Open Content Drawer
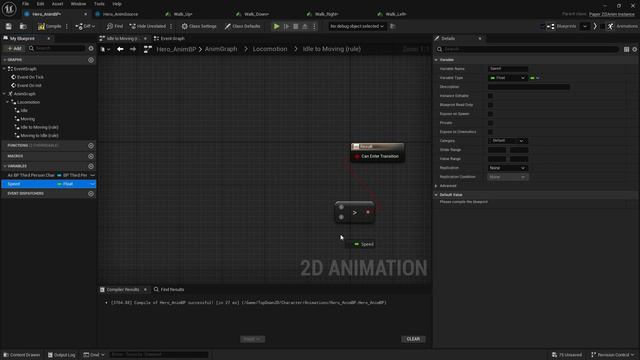 point(22,355)
